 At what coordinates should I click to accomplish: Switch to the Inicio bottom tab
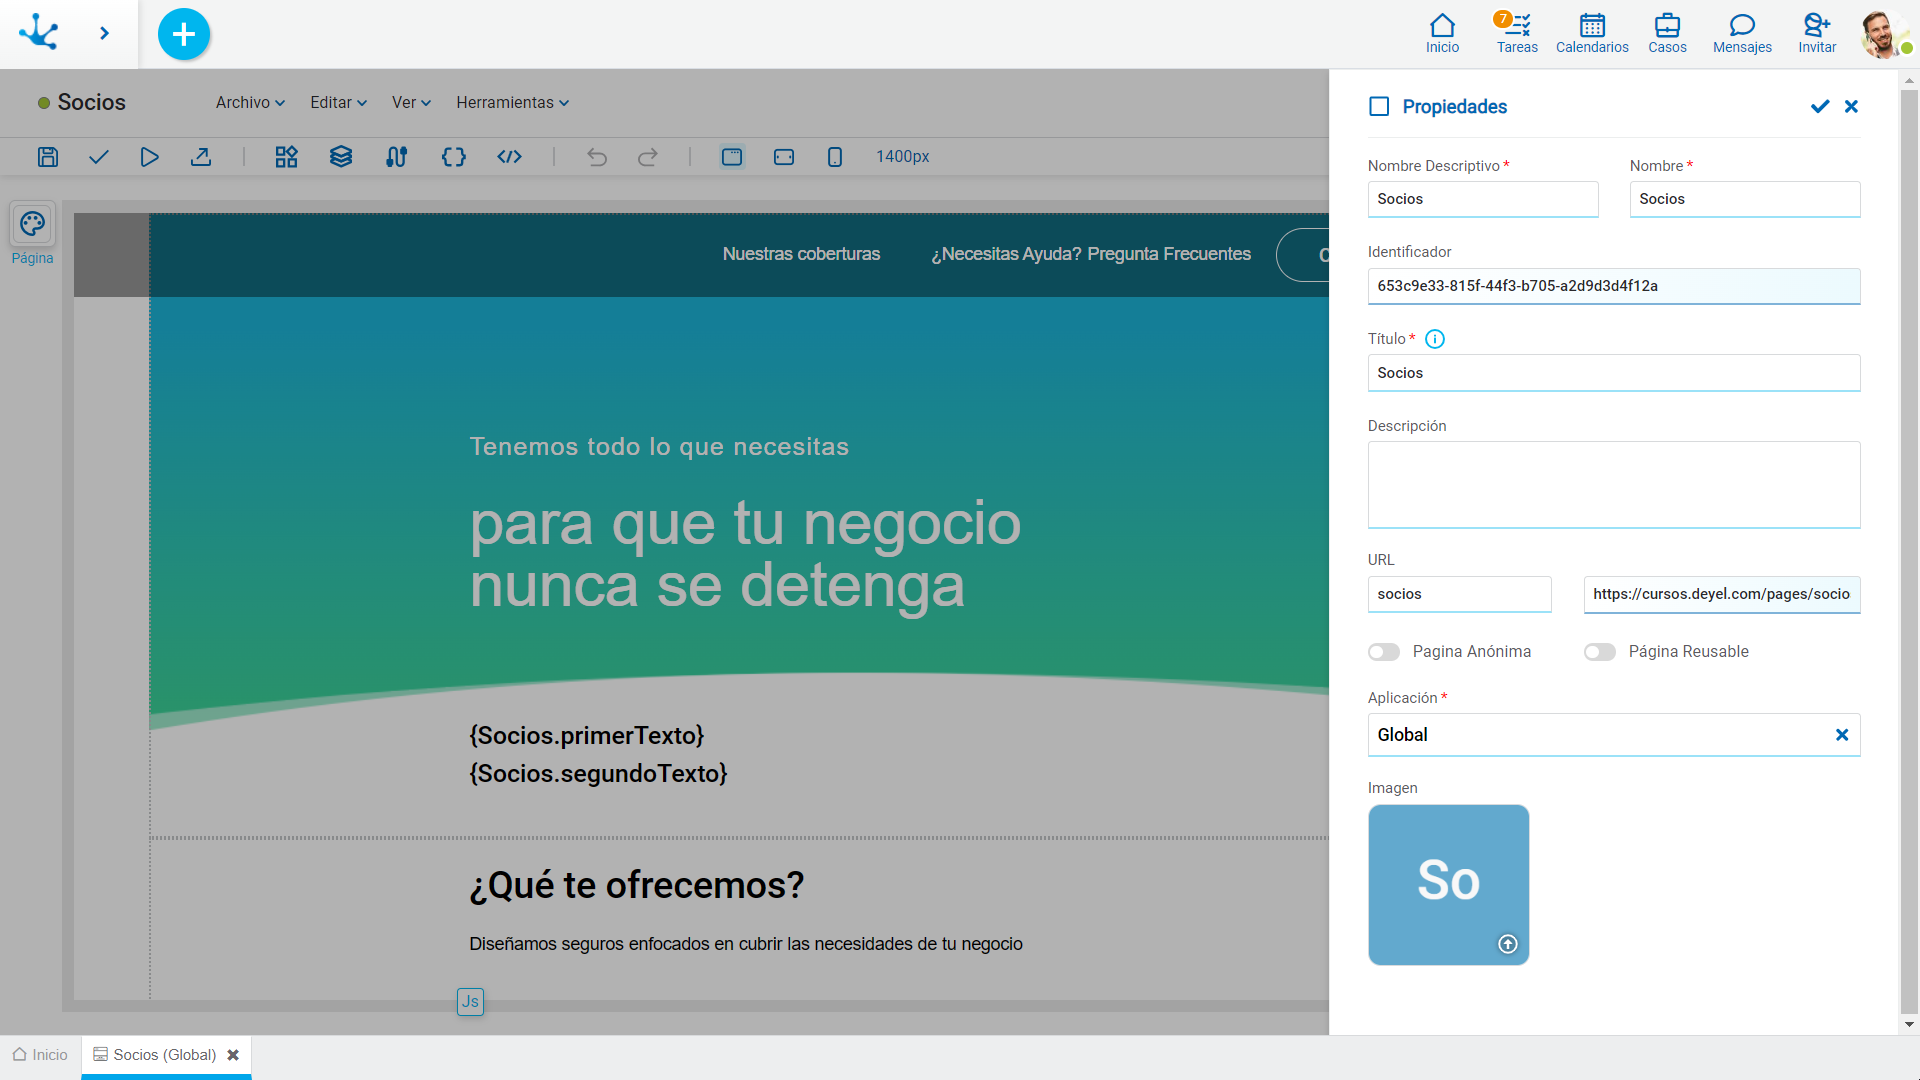(40, 1055)
